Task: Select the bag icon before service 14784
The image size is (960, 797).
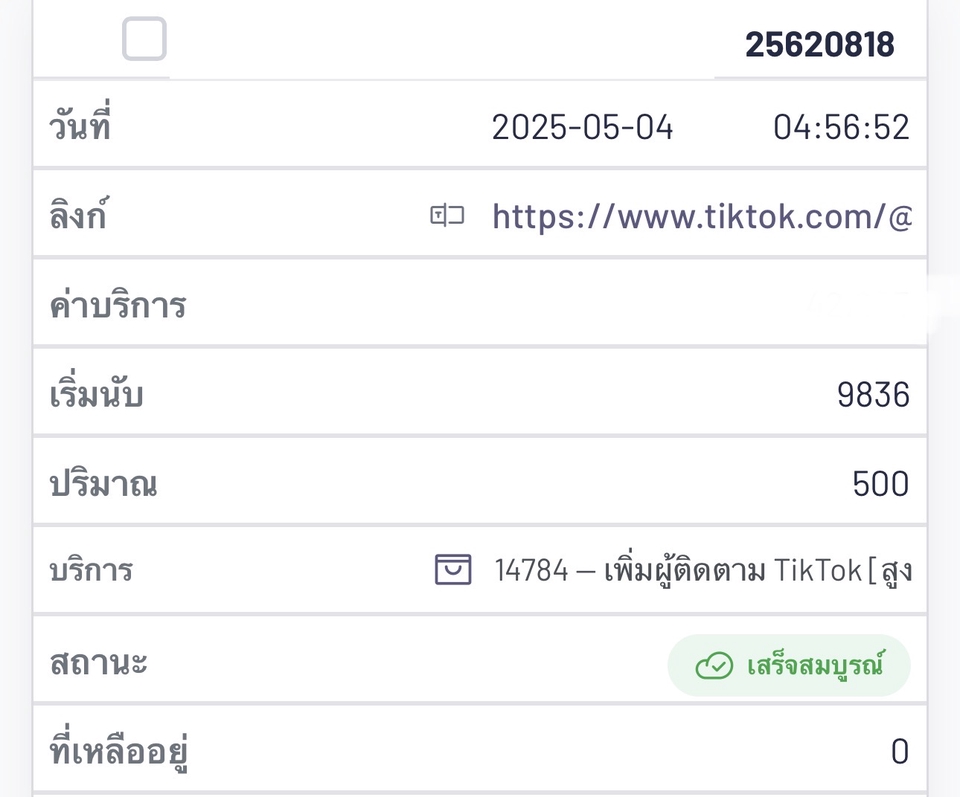Action: pos(452,568)
